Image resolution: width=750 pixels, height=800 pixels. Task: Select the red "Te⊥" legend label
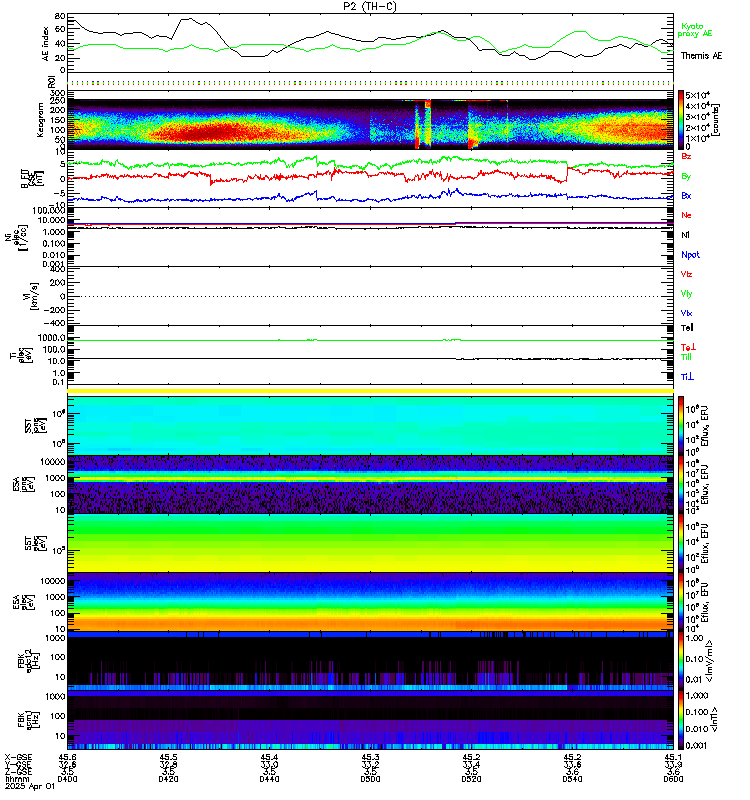coord(688,347)
